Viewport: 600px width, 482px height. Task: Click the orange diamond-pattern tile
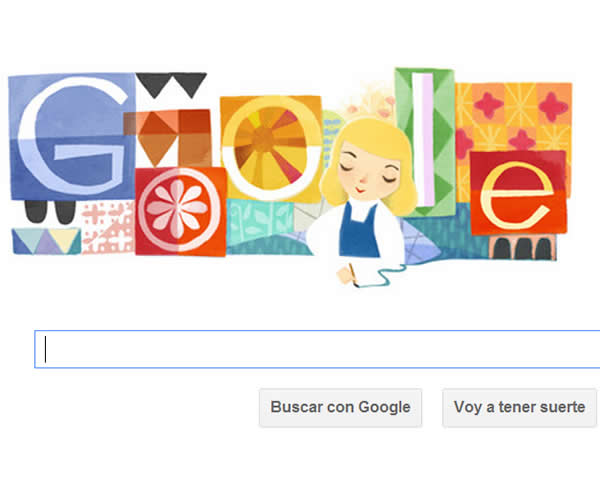(167, 138)
